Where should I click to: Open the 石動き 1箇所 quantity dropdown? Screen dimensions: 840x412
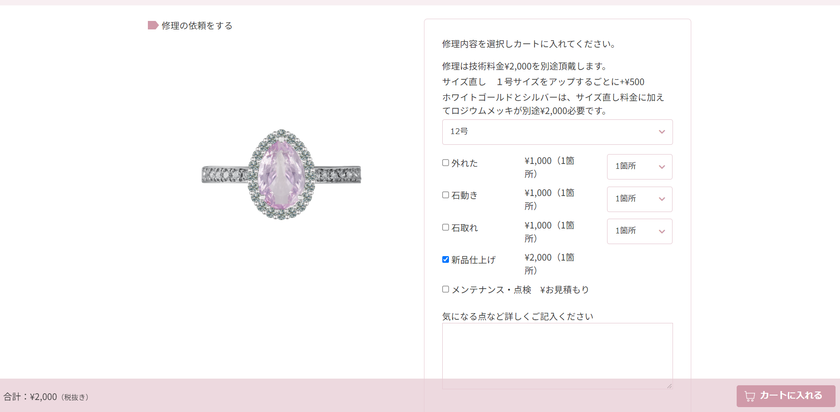tap(640, 199)
